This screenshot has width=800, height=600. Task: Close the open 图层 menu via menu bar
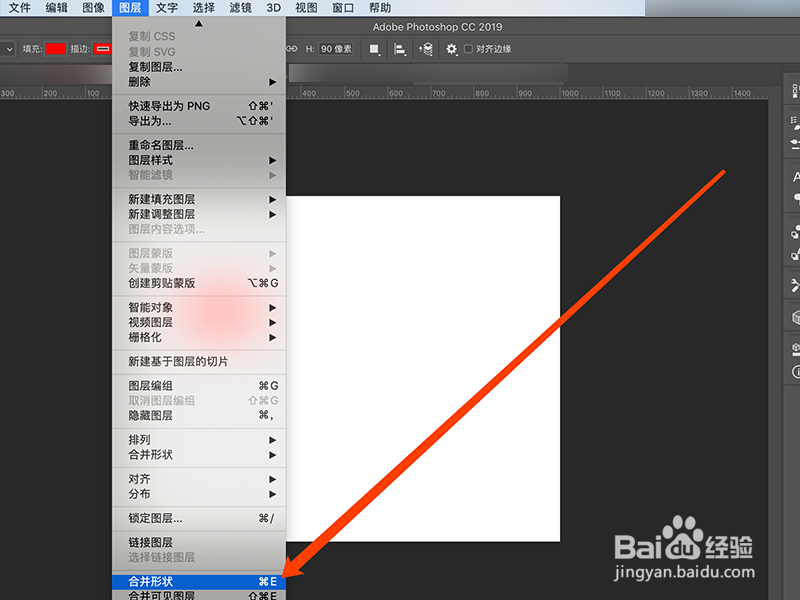click(130, 8)
